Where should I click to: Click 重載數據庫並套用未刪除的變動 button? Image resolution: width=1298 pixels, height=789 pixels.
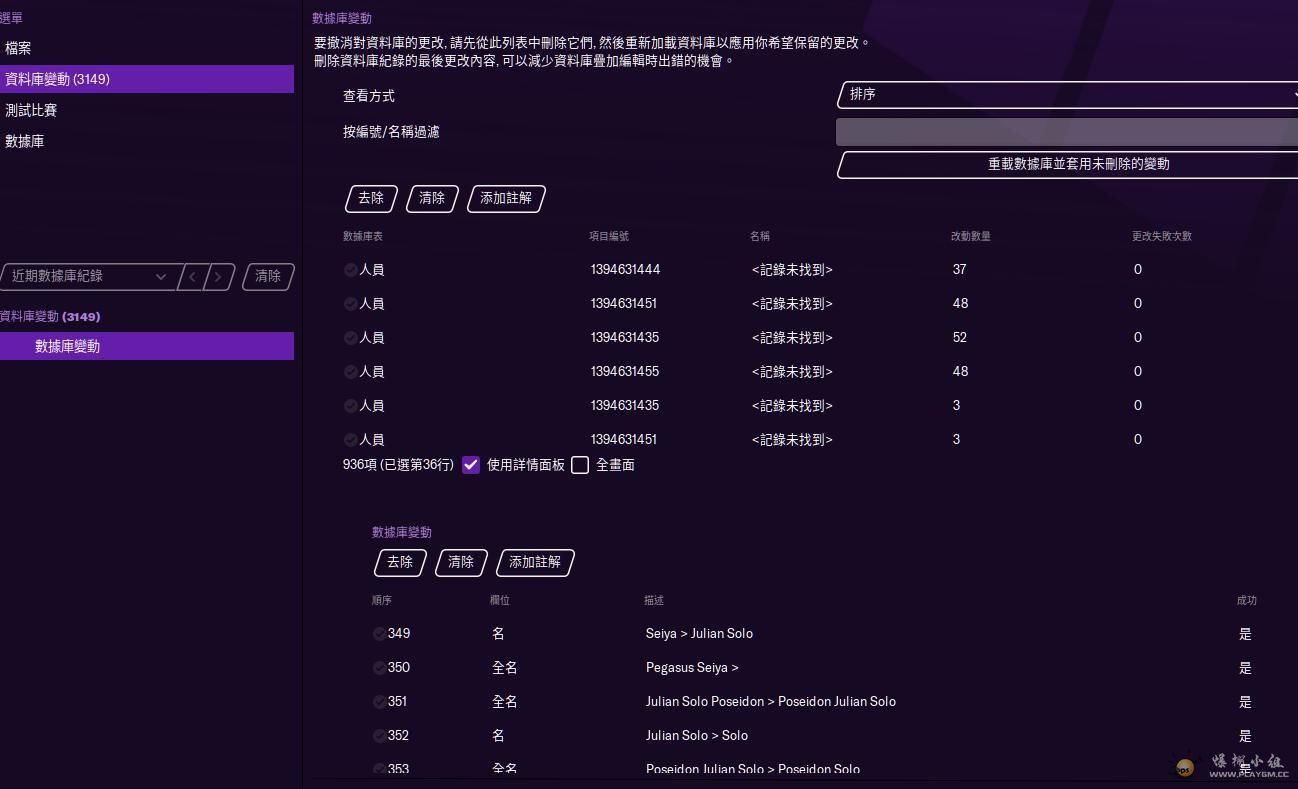(1066, 165)
